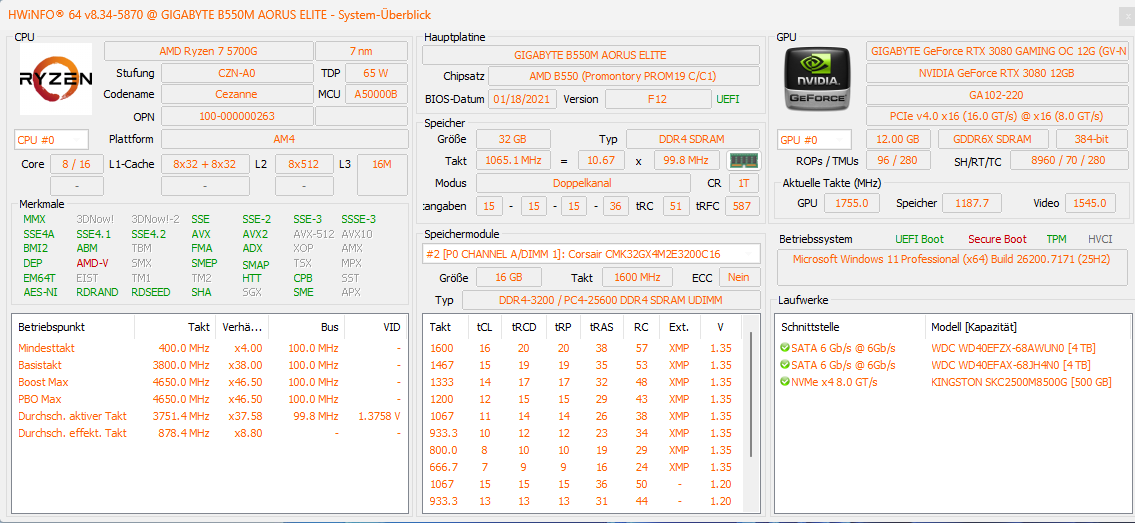This screenshot has height=523, width=1135.
Task: Click the CZN-A0 stepping field
Action: pyautogui.click(x=237, y=73)
